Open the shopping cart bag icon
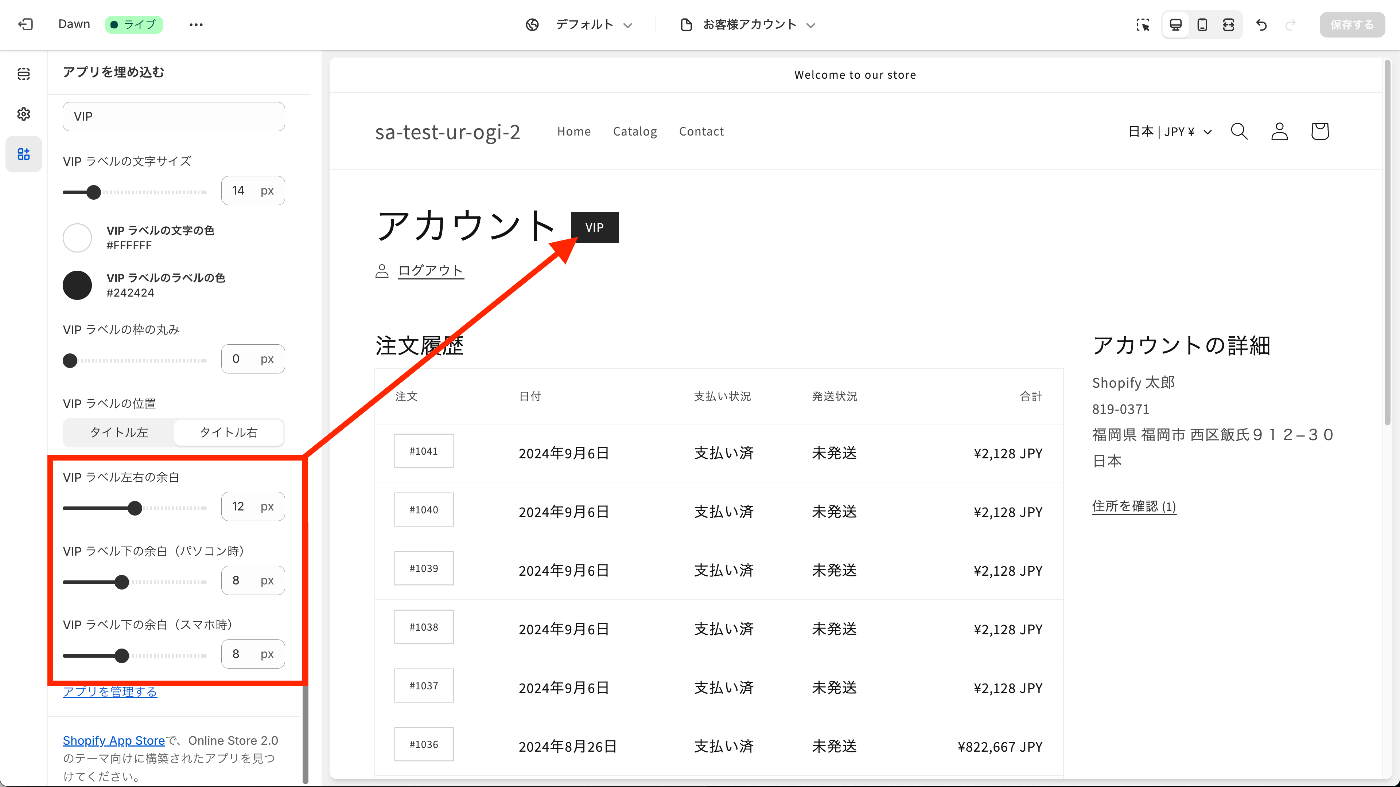 coord(1320,131)
